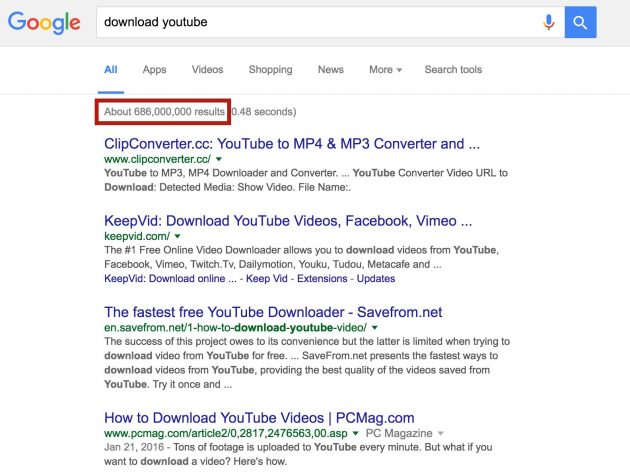Expand the More dropdown menu
The height and width of the screenshot is (476, 630).
(385, 69)
